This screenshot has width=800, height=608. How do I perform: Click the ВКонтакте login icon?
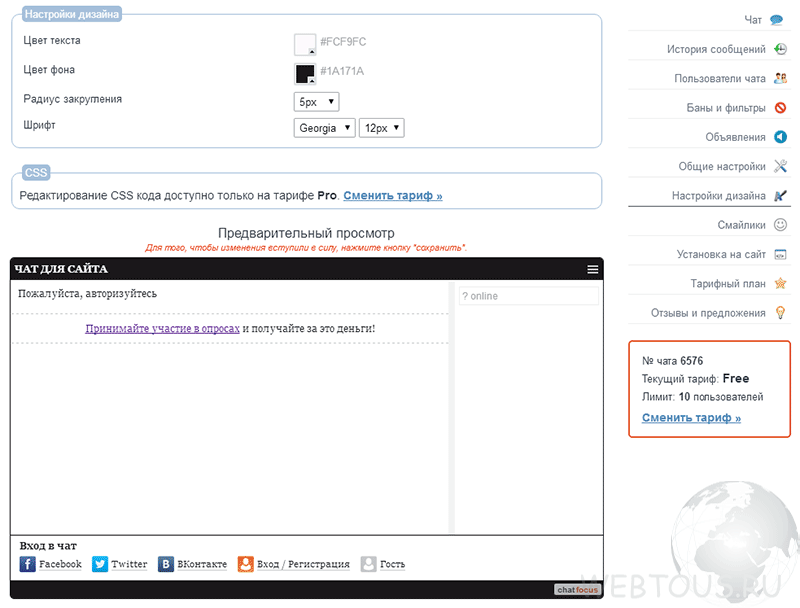pyautogui.click(x=166, y=564)
